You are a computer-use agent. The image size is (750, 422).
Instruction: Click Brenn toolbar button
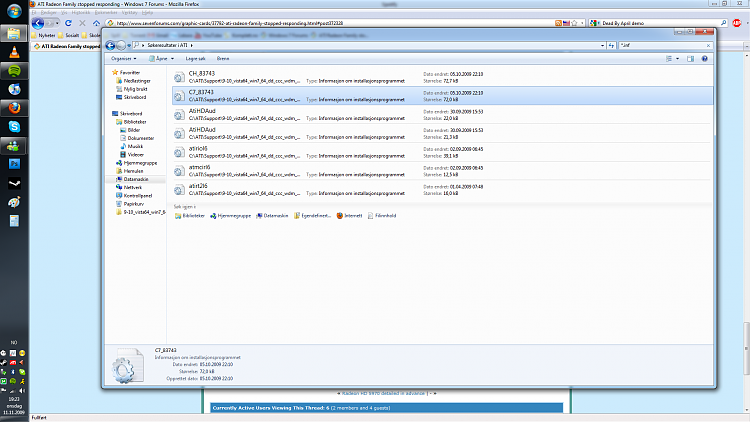tap(223, 59)
